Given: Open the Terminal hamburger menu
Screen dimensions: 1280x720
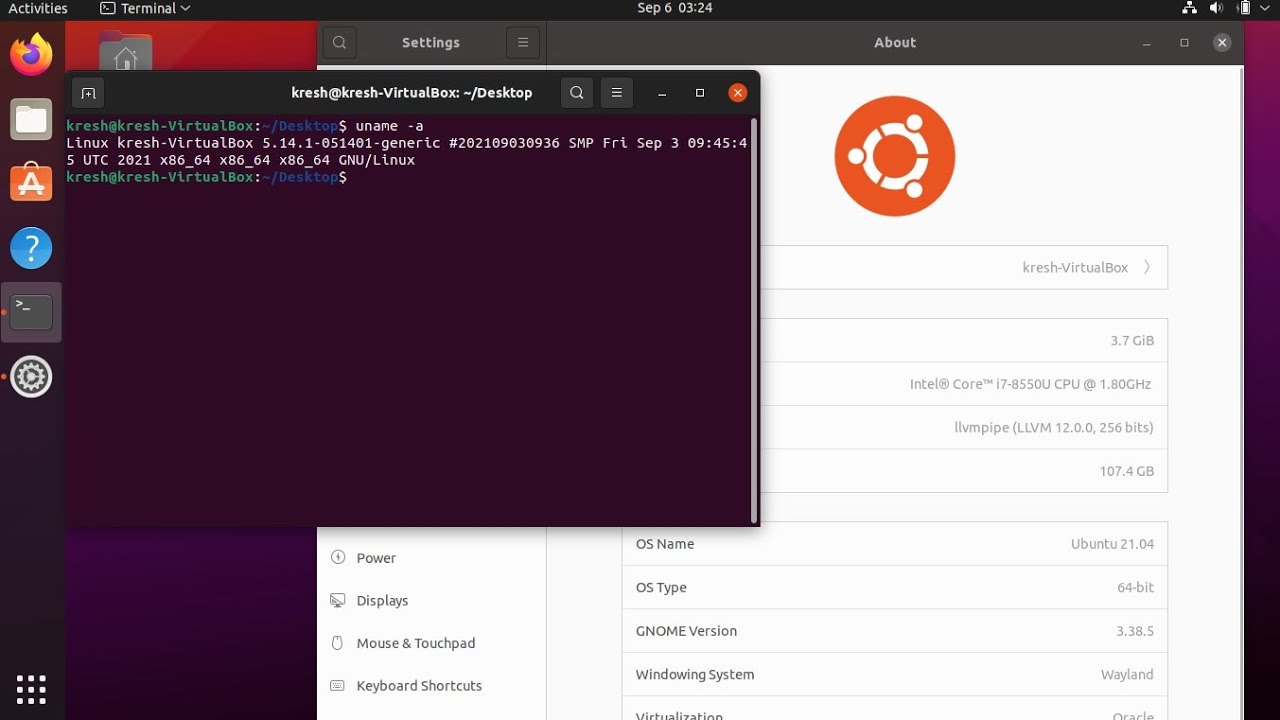Looking at the screenshot, I should click(x=617, y=93).
